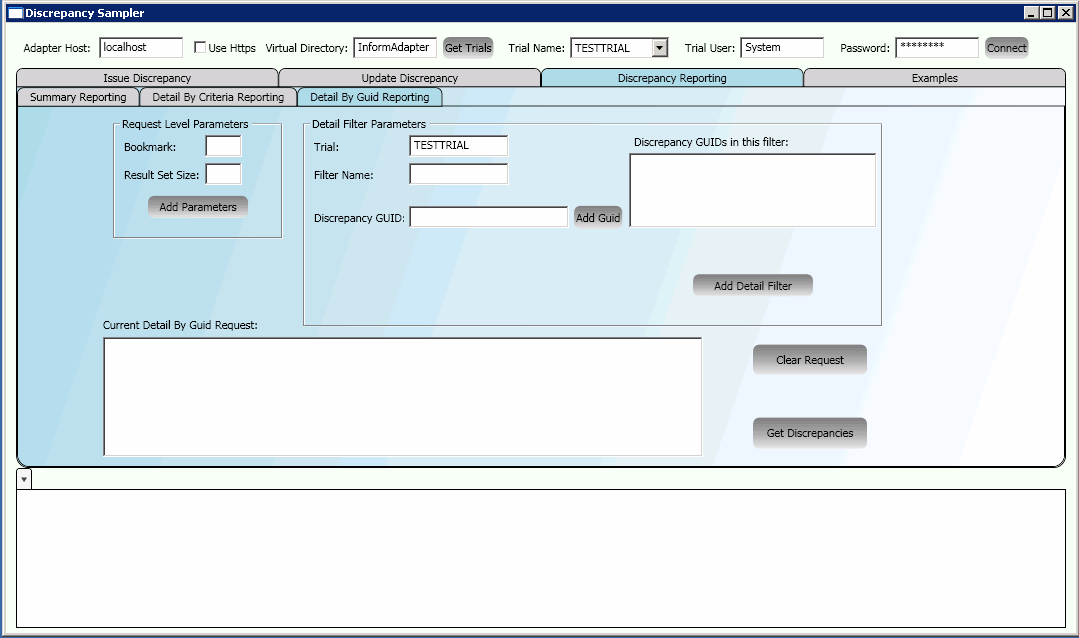The width and height of the screenshot is (1079, 638).
Task: Focus the Bookmark input field
Action: (x=224, y=146)
